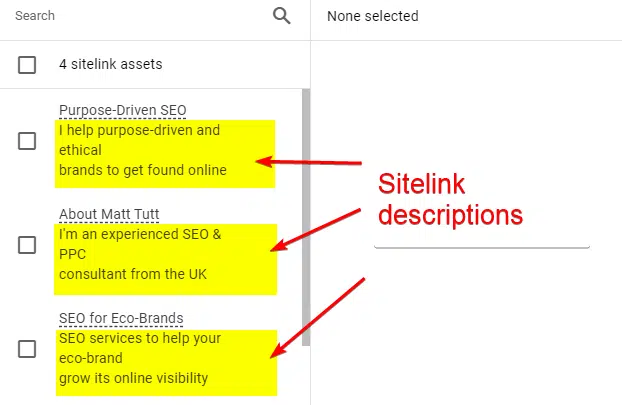Viewport: 622px width, 405px height.
Task: Enable the SEO for Eco-Brands checkbox
Action: coord(27,349)
